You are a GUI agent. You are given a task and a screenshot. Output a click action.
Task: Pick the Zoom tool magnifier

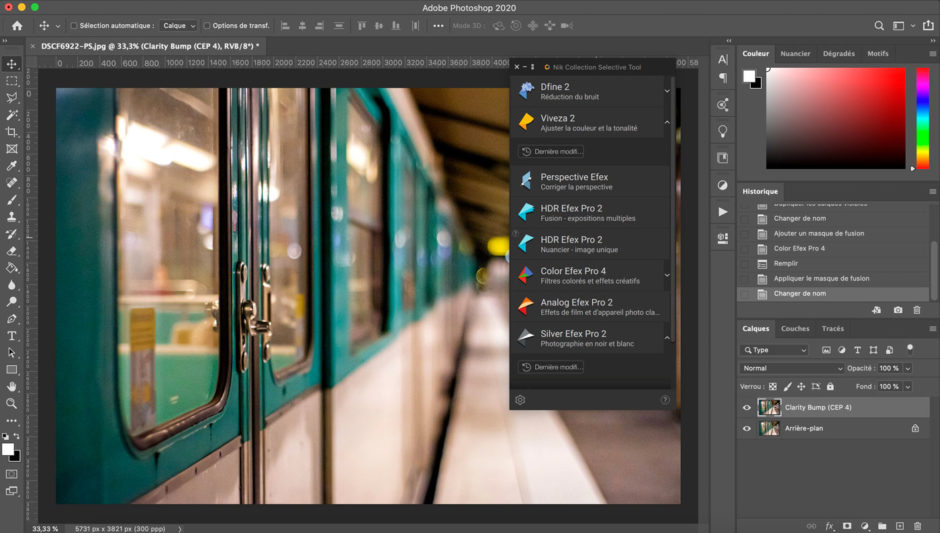pos(11,403)
